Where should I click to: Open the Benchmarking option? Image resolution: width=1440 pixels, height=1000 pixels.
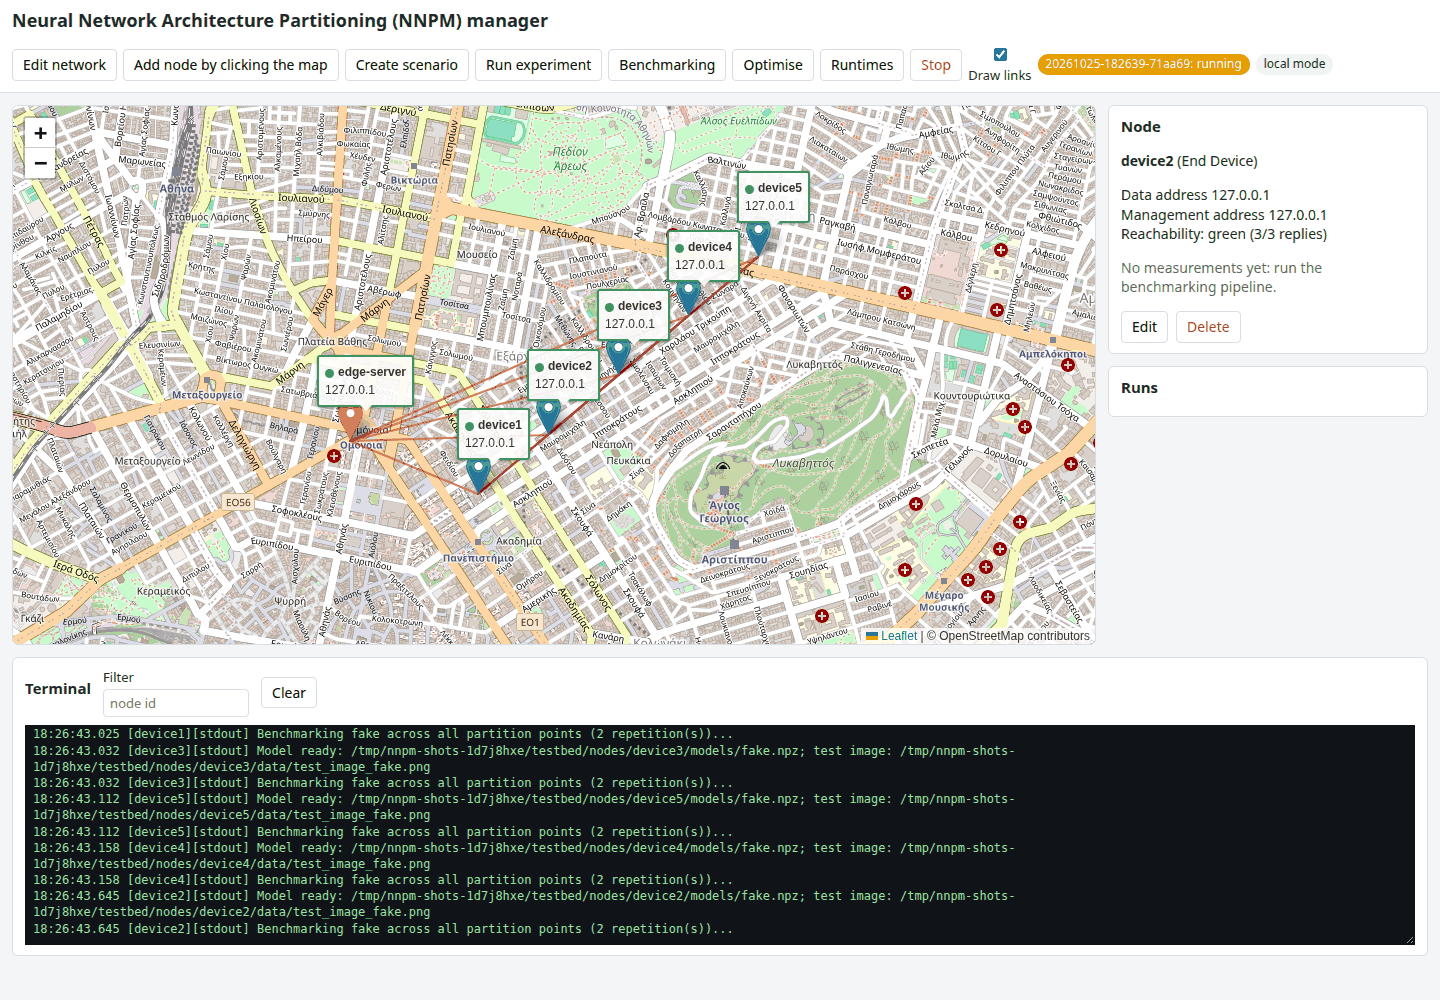(667, 65)
